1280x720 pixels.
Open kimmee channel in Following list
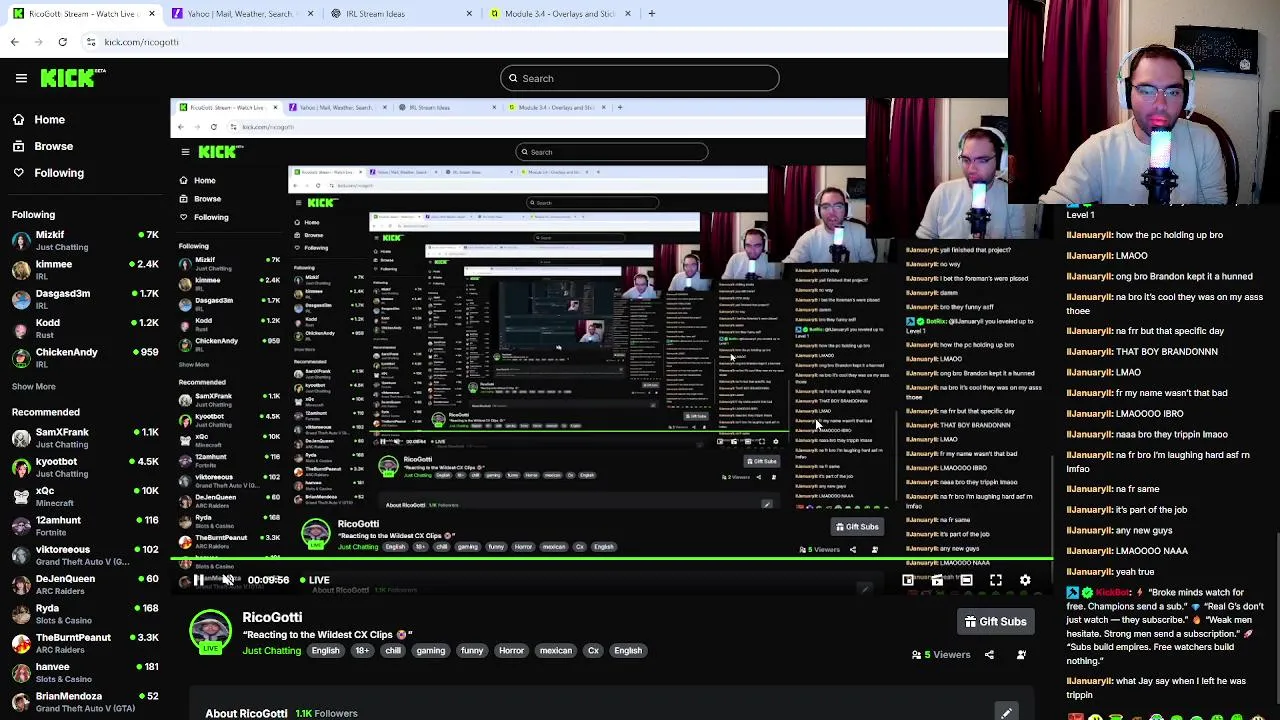(x=84, y=269)
